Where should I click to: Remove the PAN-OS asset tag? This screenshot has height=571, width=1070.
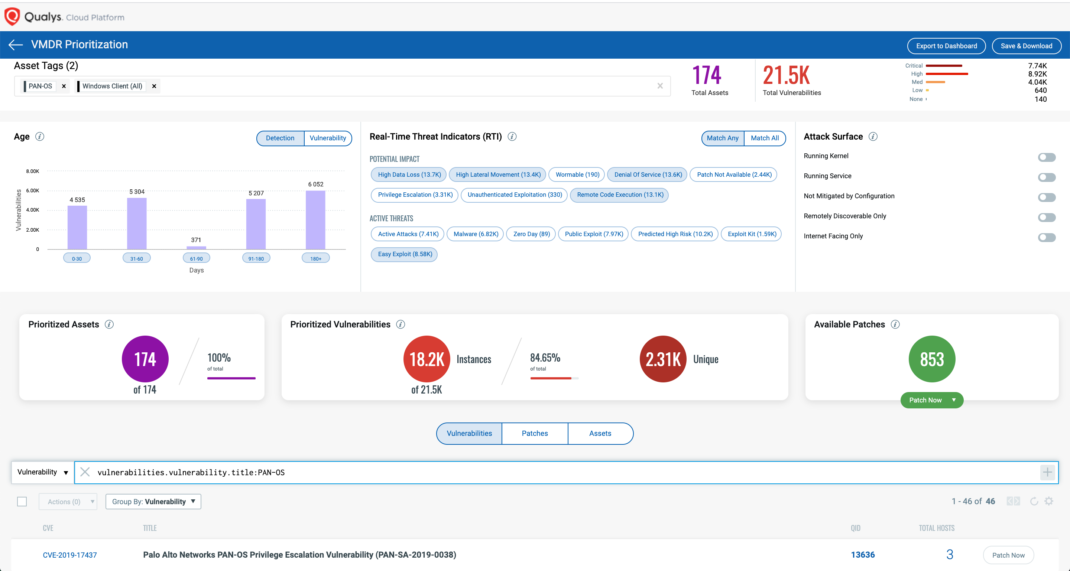pos(64,87)
